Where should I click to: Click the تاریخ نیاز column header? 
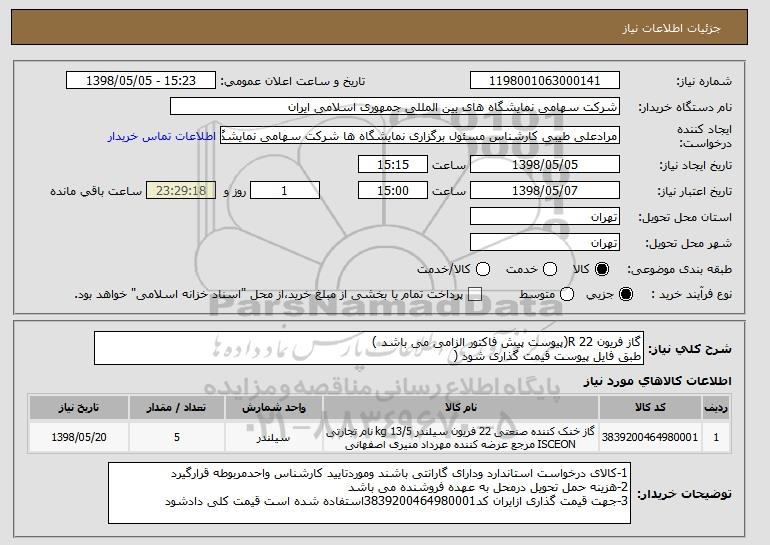[79, 408]
